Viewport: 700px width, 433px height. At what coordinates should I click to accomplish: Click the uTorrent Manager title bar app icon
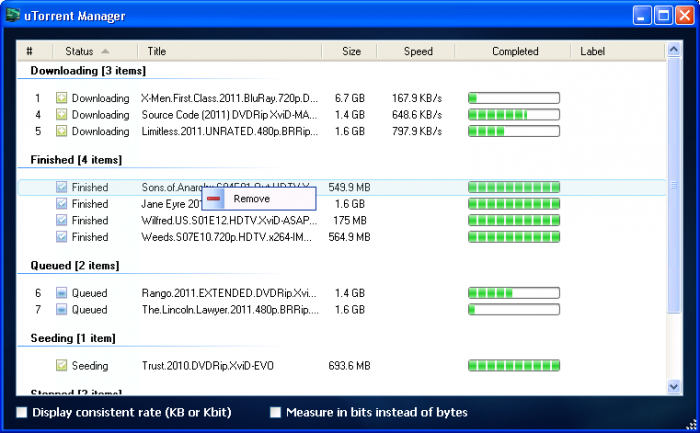[x=13, y=15]
